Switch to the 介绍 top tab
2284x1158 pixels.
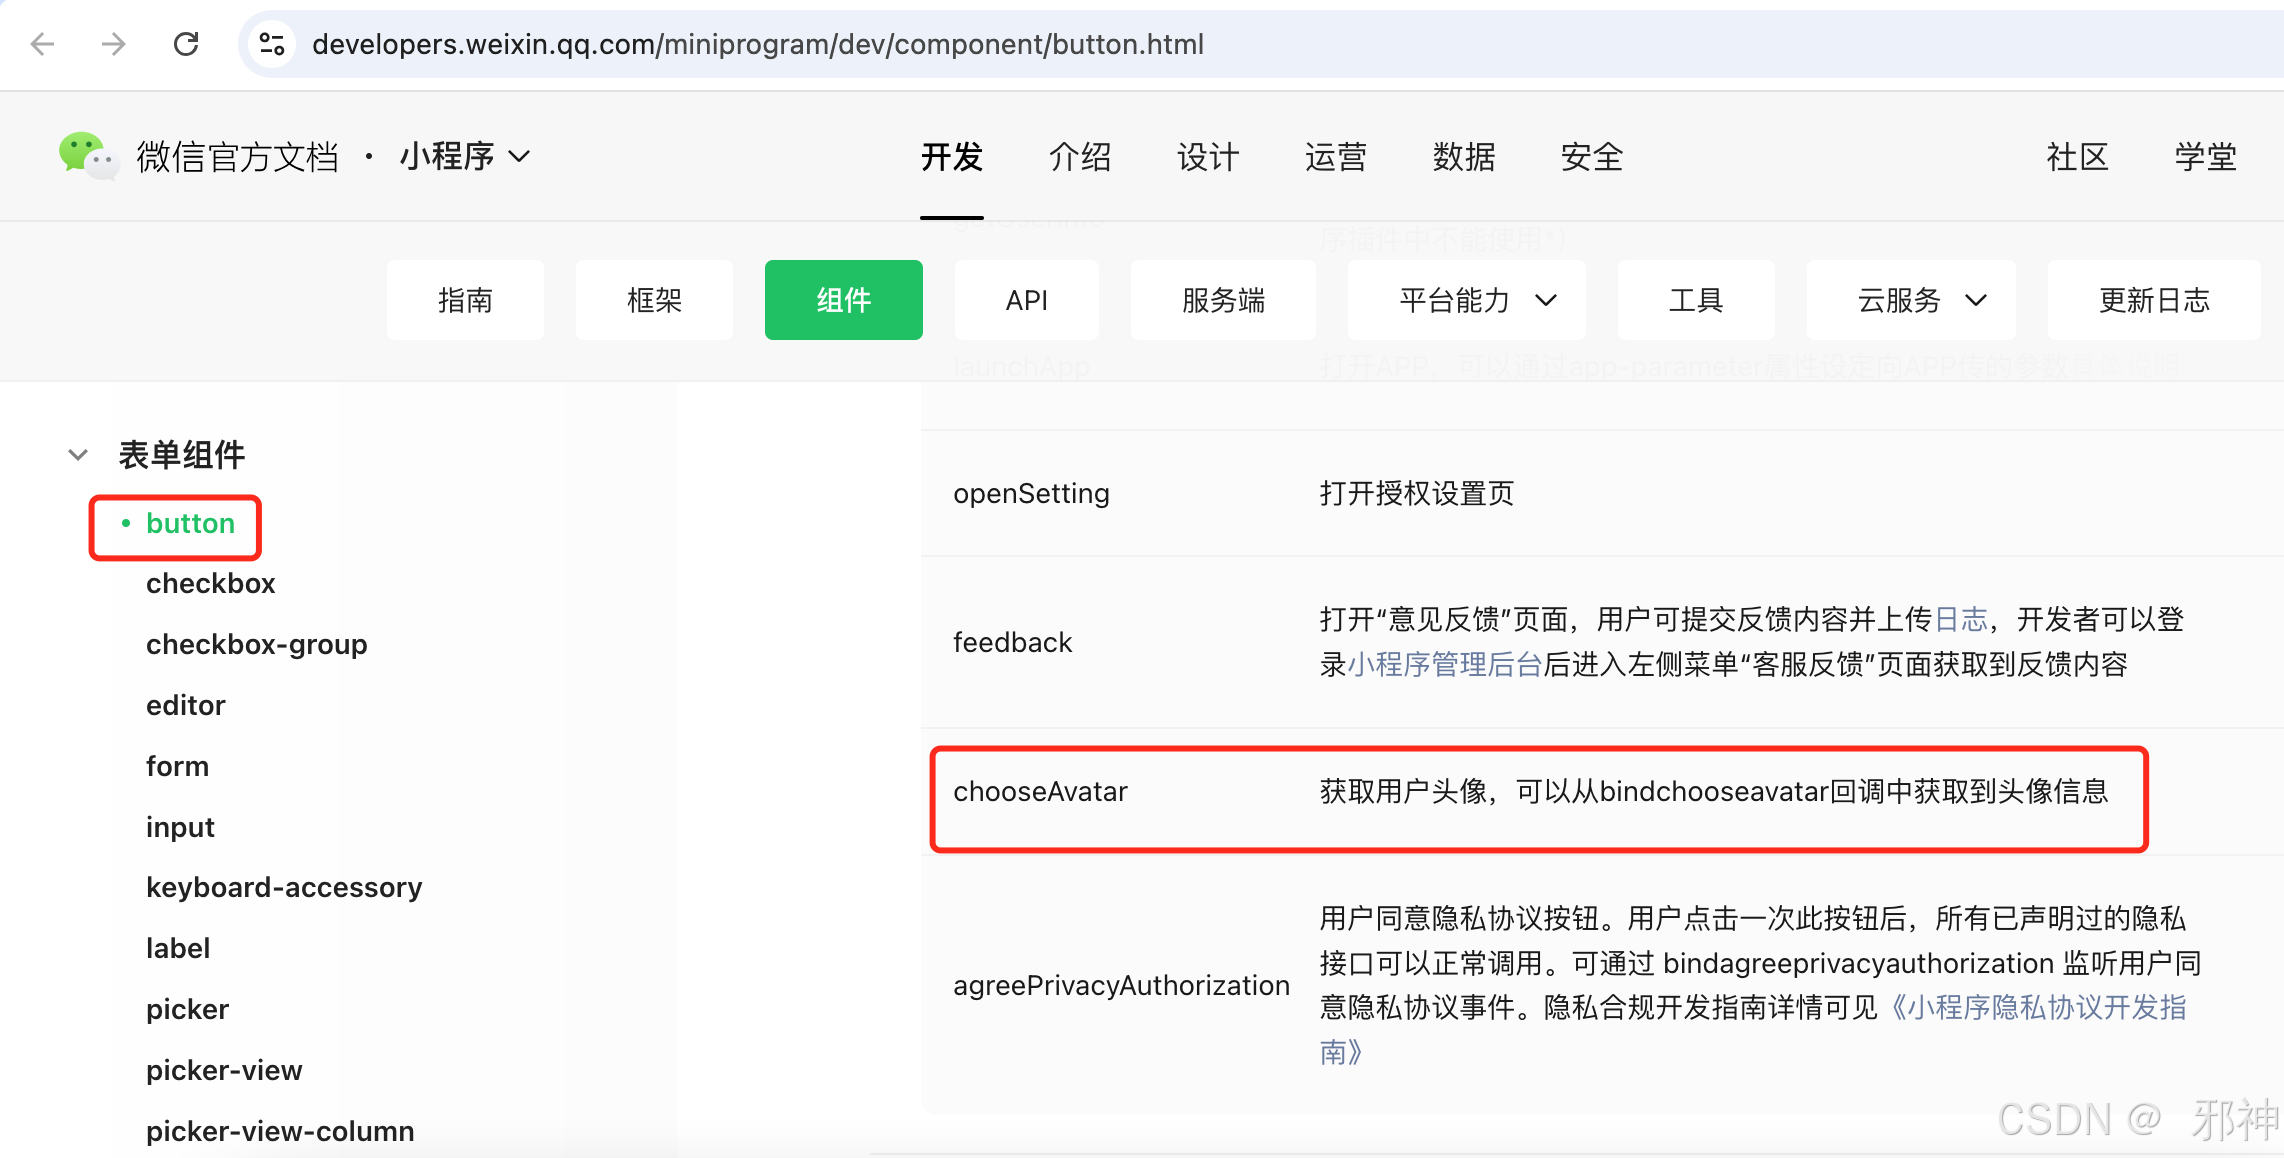[x=1080, y=157]
